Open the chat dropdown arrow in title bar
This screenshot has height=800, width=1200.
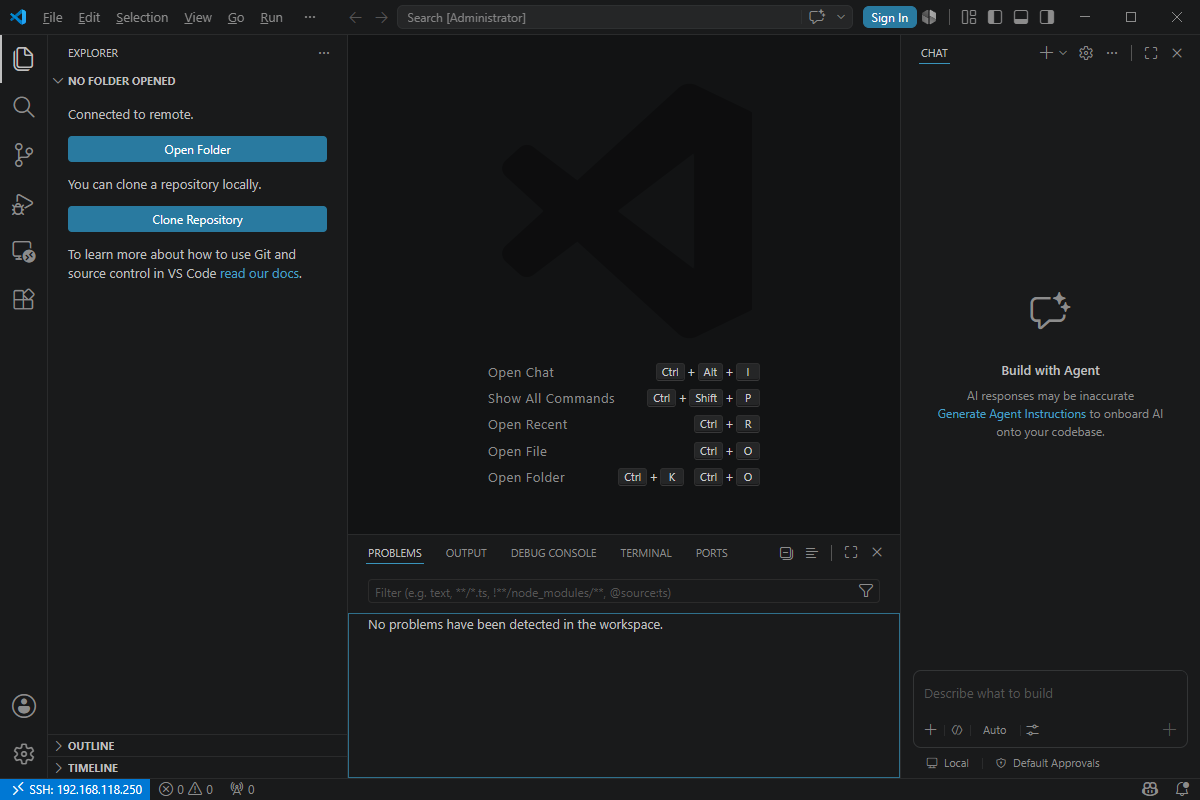[842, 17]
